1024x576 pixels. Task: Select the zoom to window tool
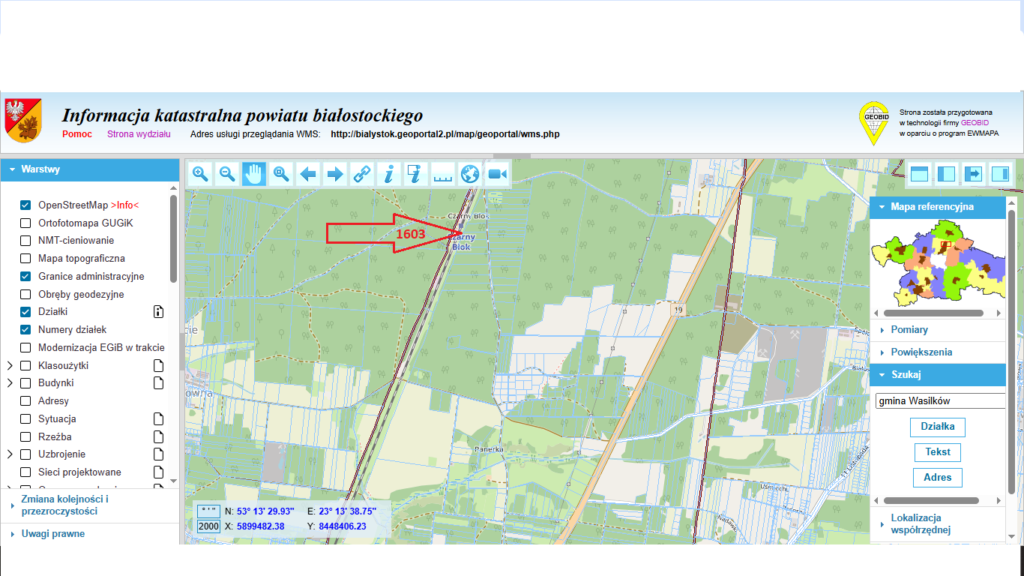click(281, 174)
